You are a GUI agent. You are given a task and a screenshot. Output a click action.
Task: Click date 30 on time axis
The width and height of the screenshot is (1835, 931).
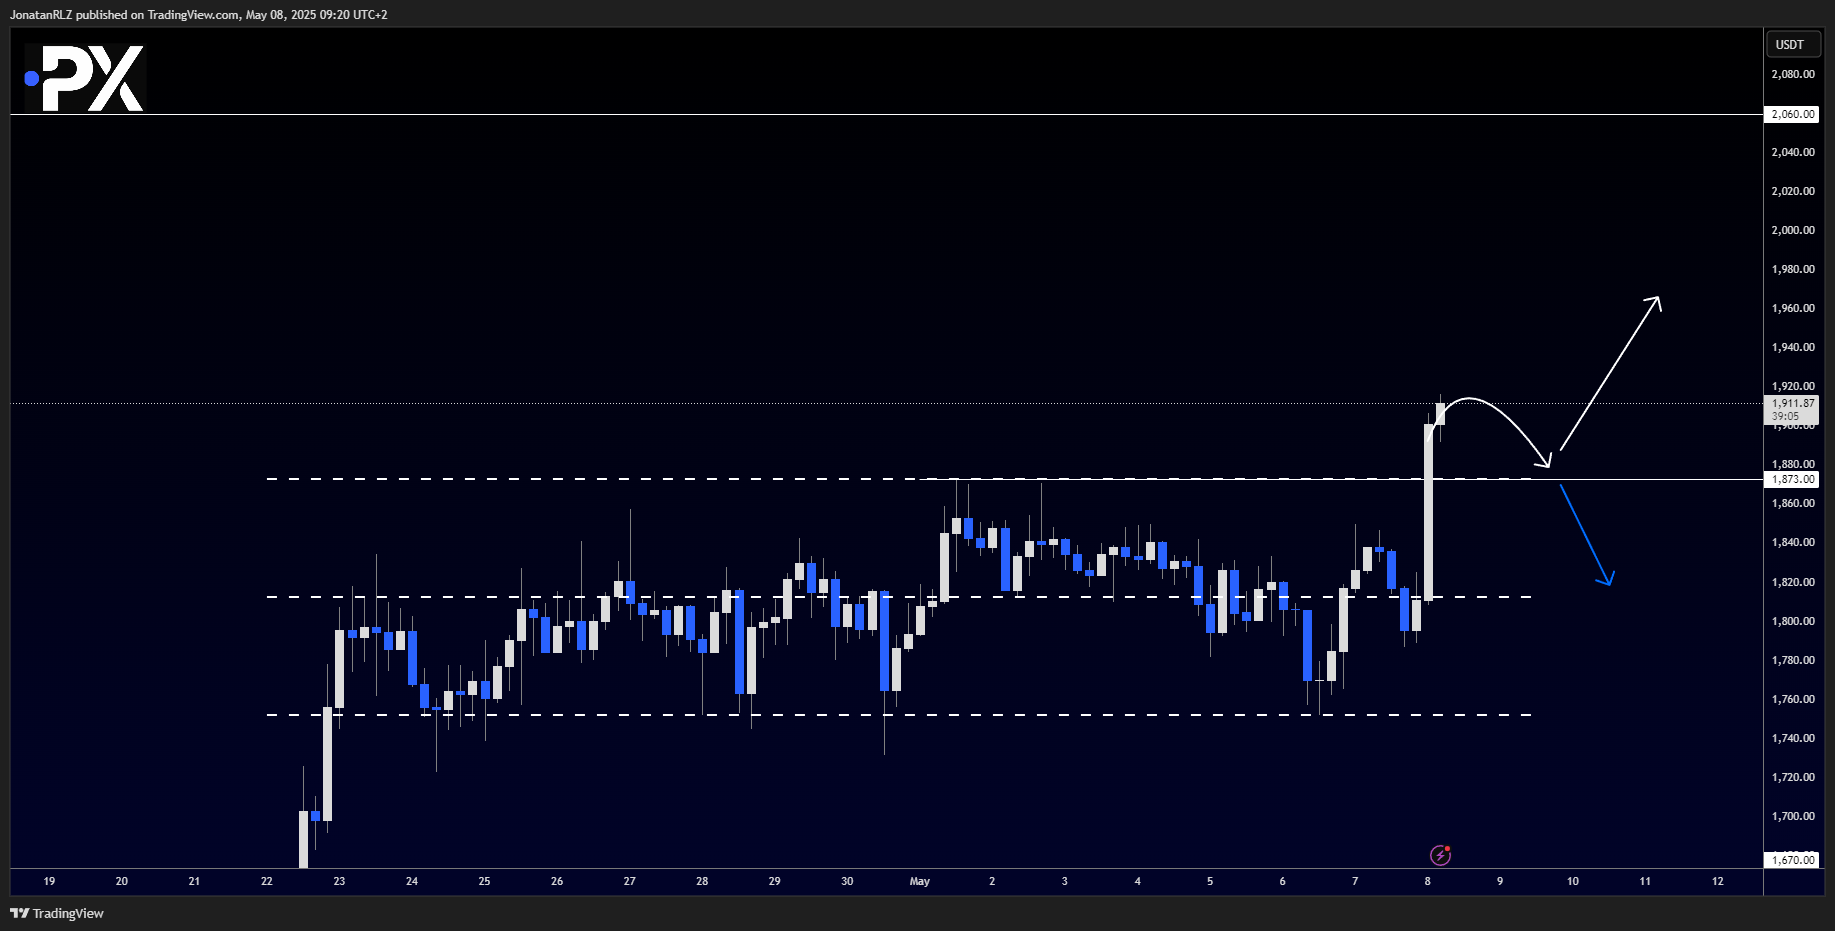(847, 881)
